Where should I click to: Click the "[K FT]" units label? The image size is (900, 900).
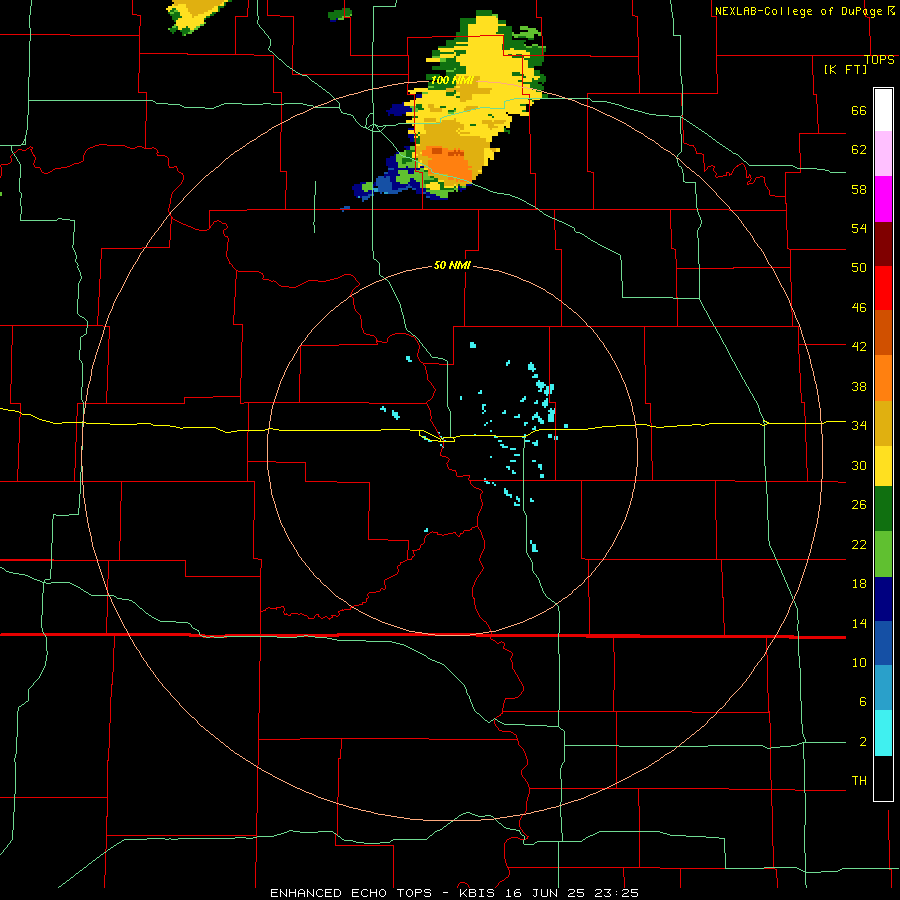845,69
